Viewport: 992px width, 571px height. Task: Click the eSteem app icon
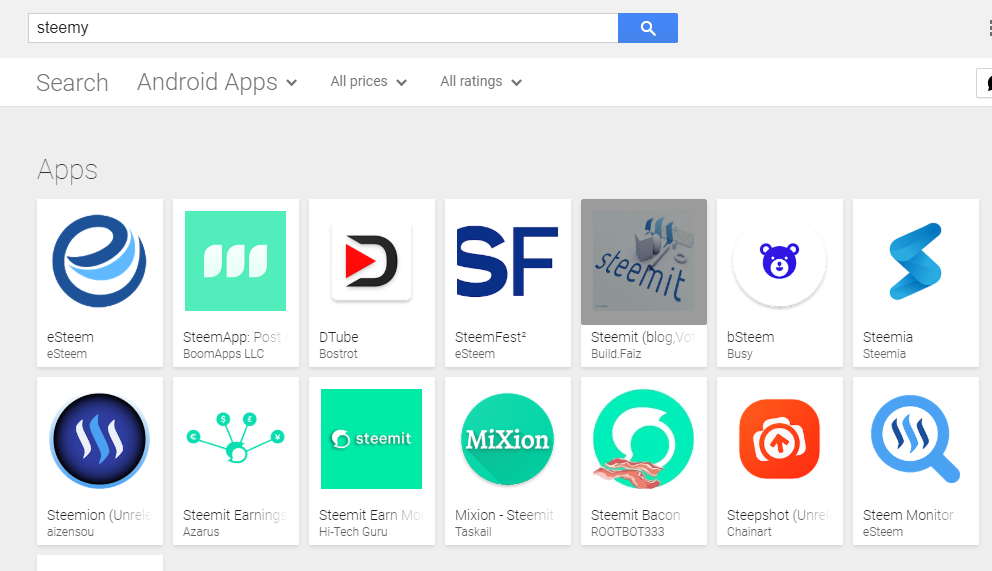coord(99,261)
